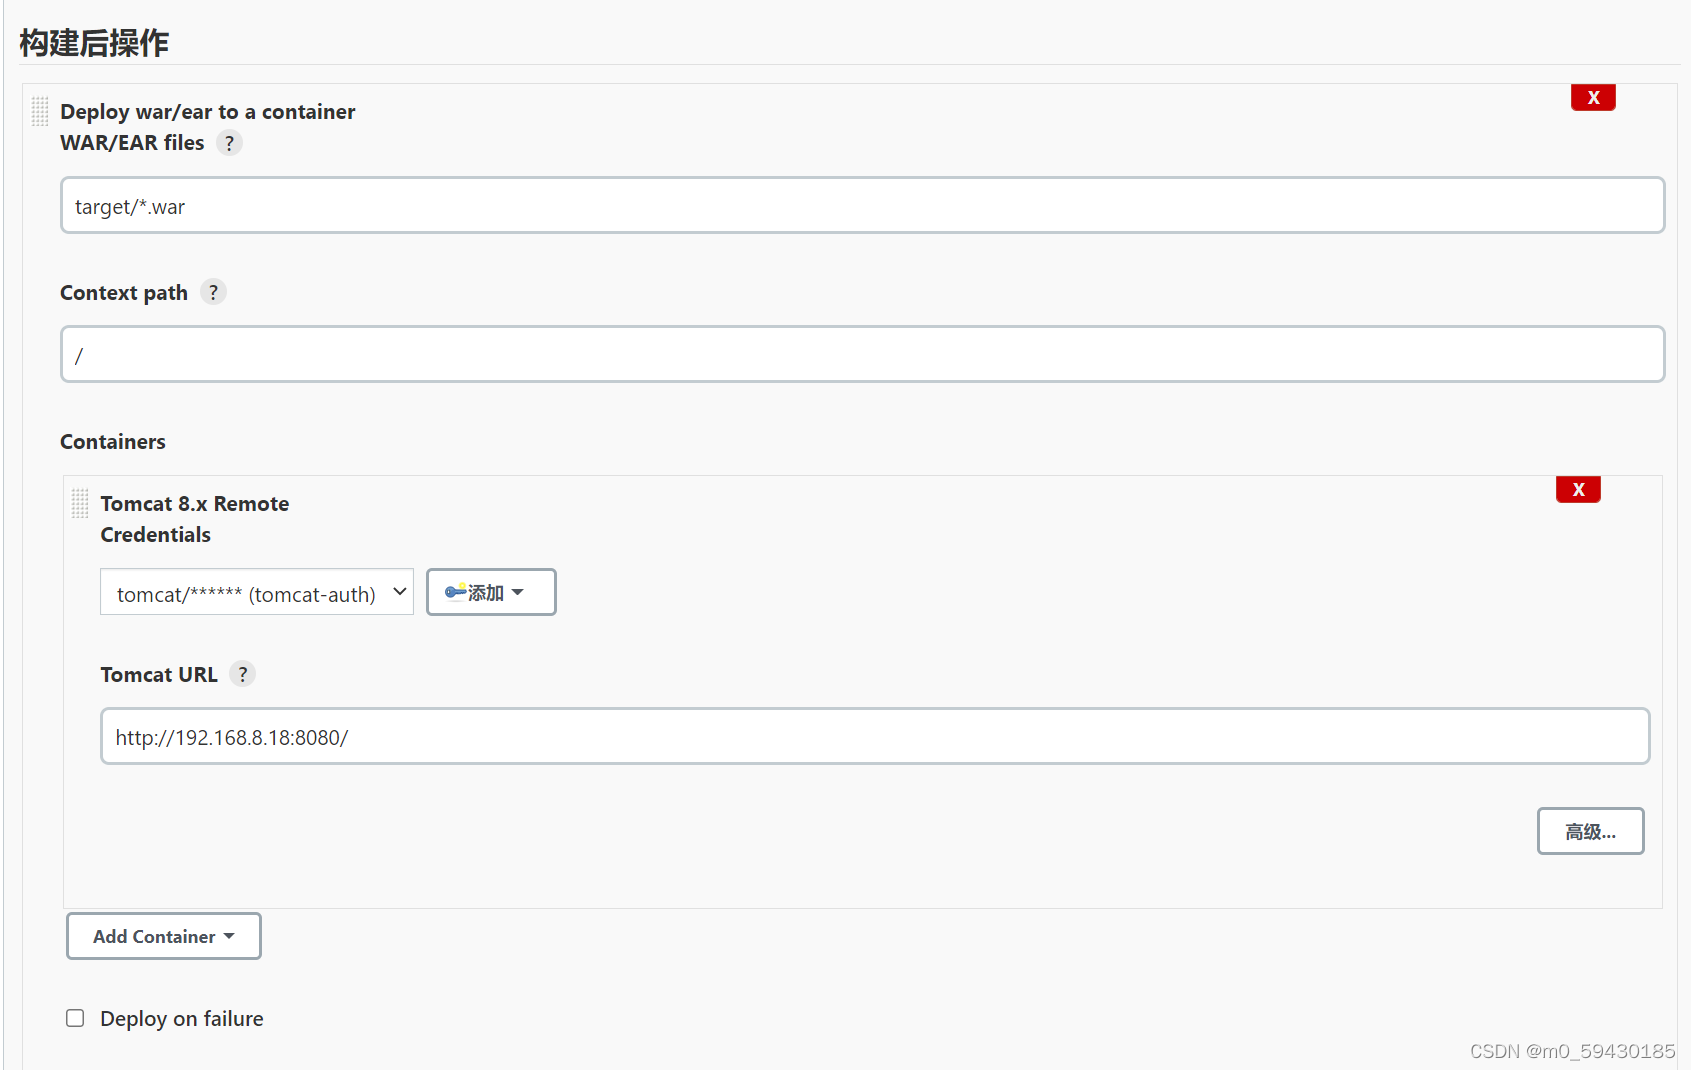Click the Context path input field
This screenshot has width=1691, height=1070.
(x=862, y=354)
